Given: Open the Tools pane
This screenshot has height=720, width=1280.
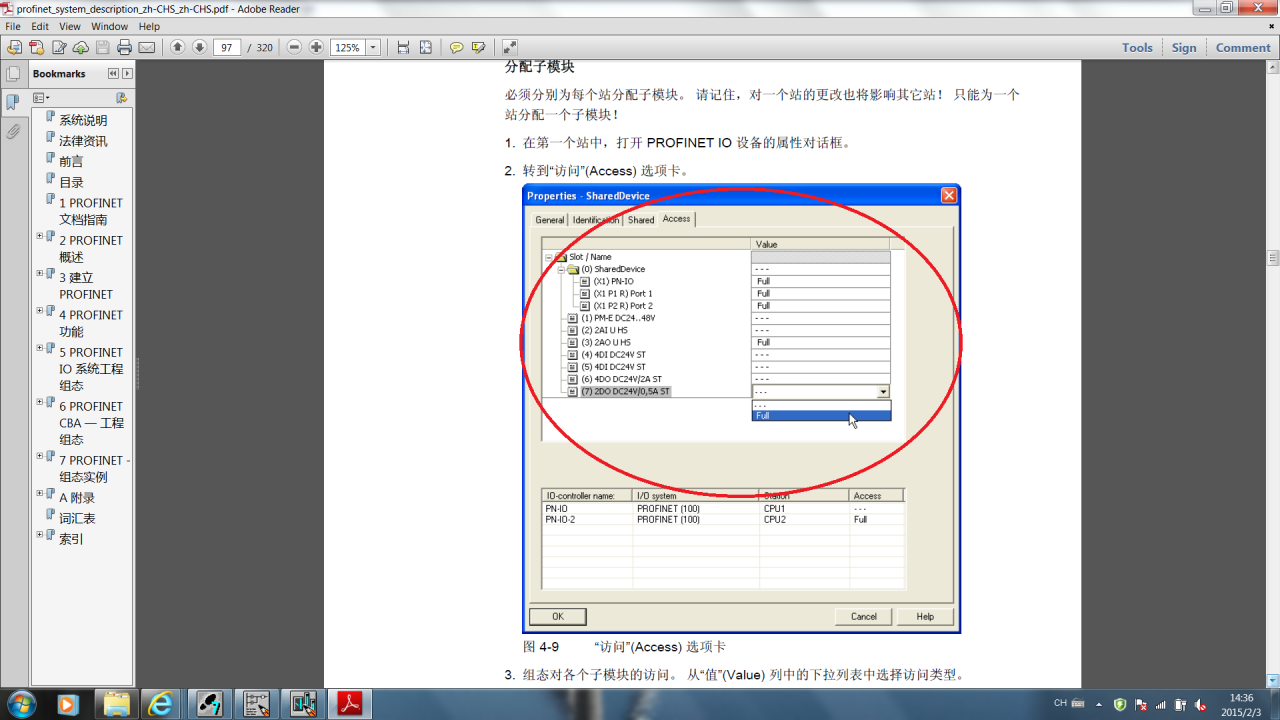Looking at the screenshot, I should point(1137,47).
